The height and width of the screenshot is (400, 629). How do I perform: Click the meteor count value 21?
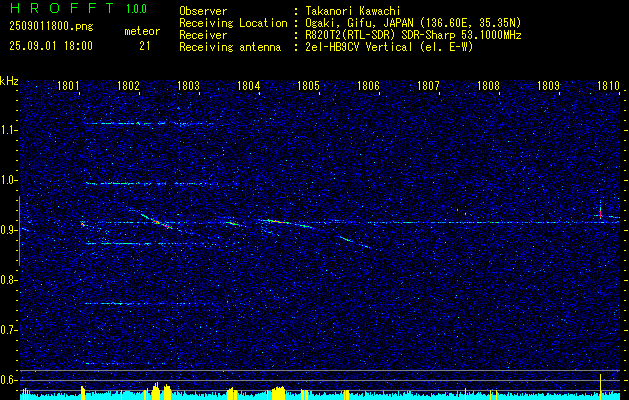pyautogui.click(x=145, y=46)
